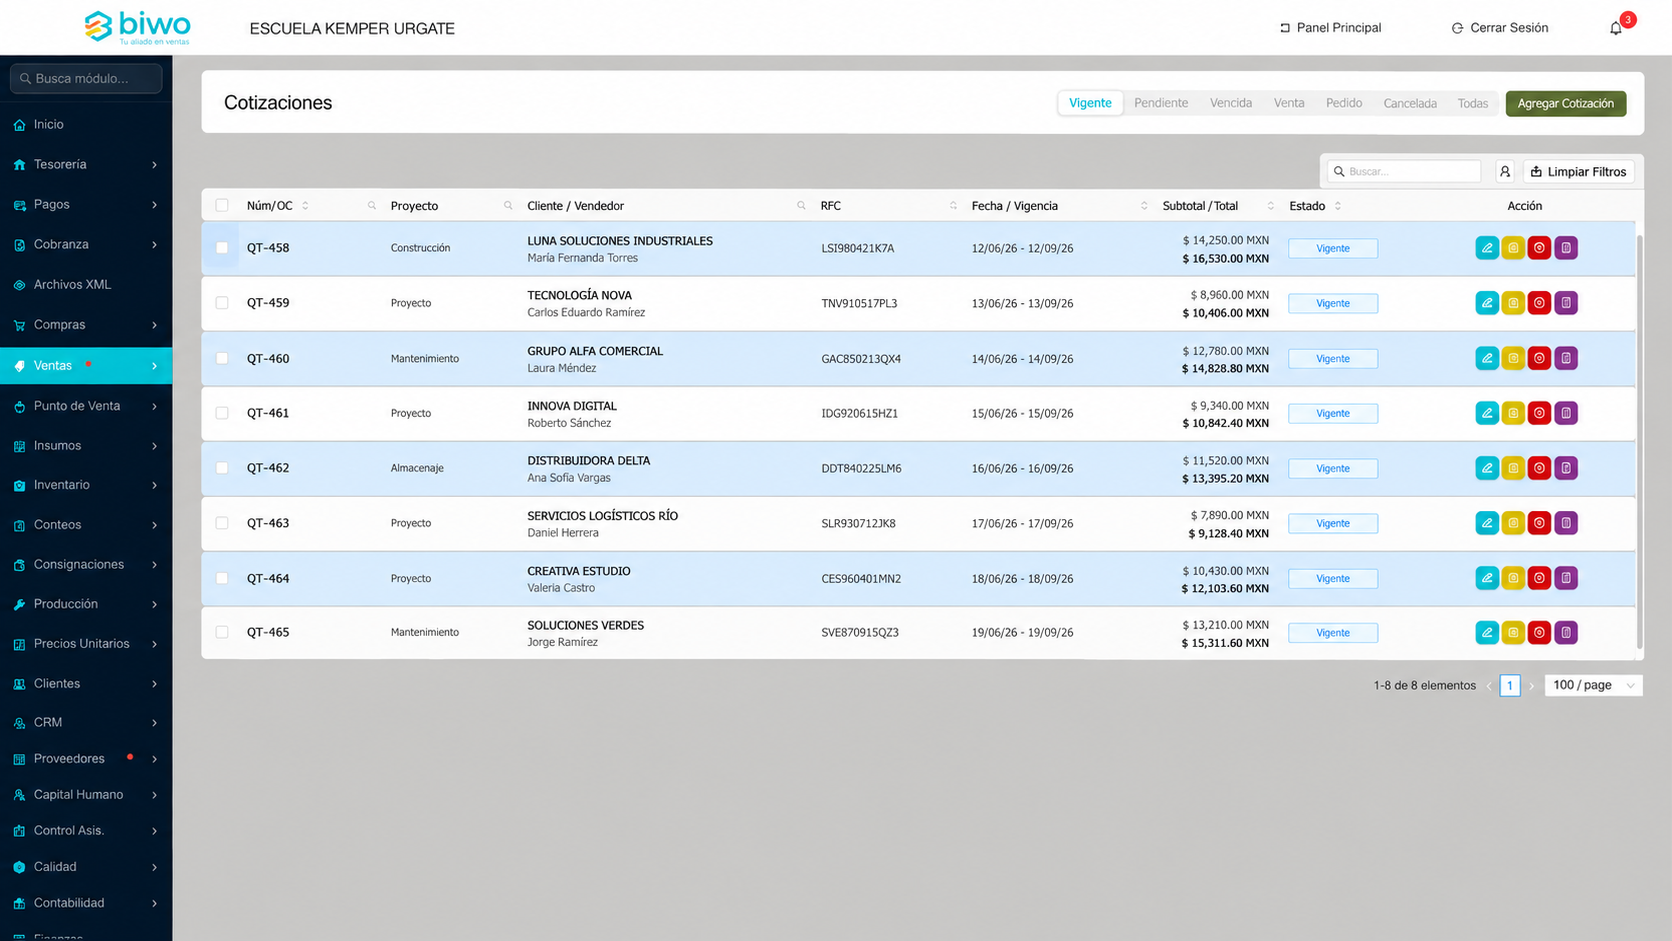Click the yellow action icon for QT-461

click(x=1513, y=413)
